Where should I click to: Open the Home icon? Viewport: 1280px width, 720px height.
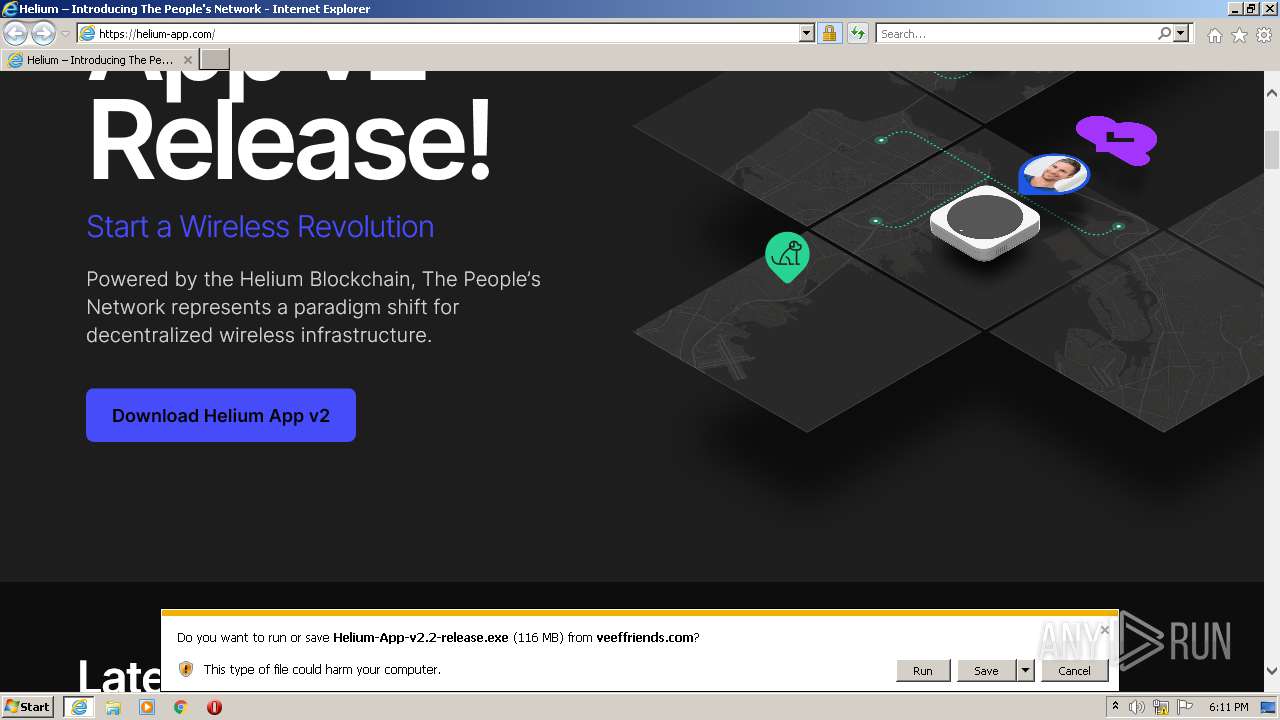point(1214,35)
